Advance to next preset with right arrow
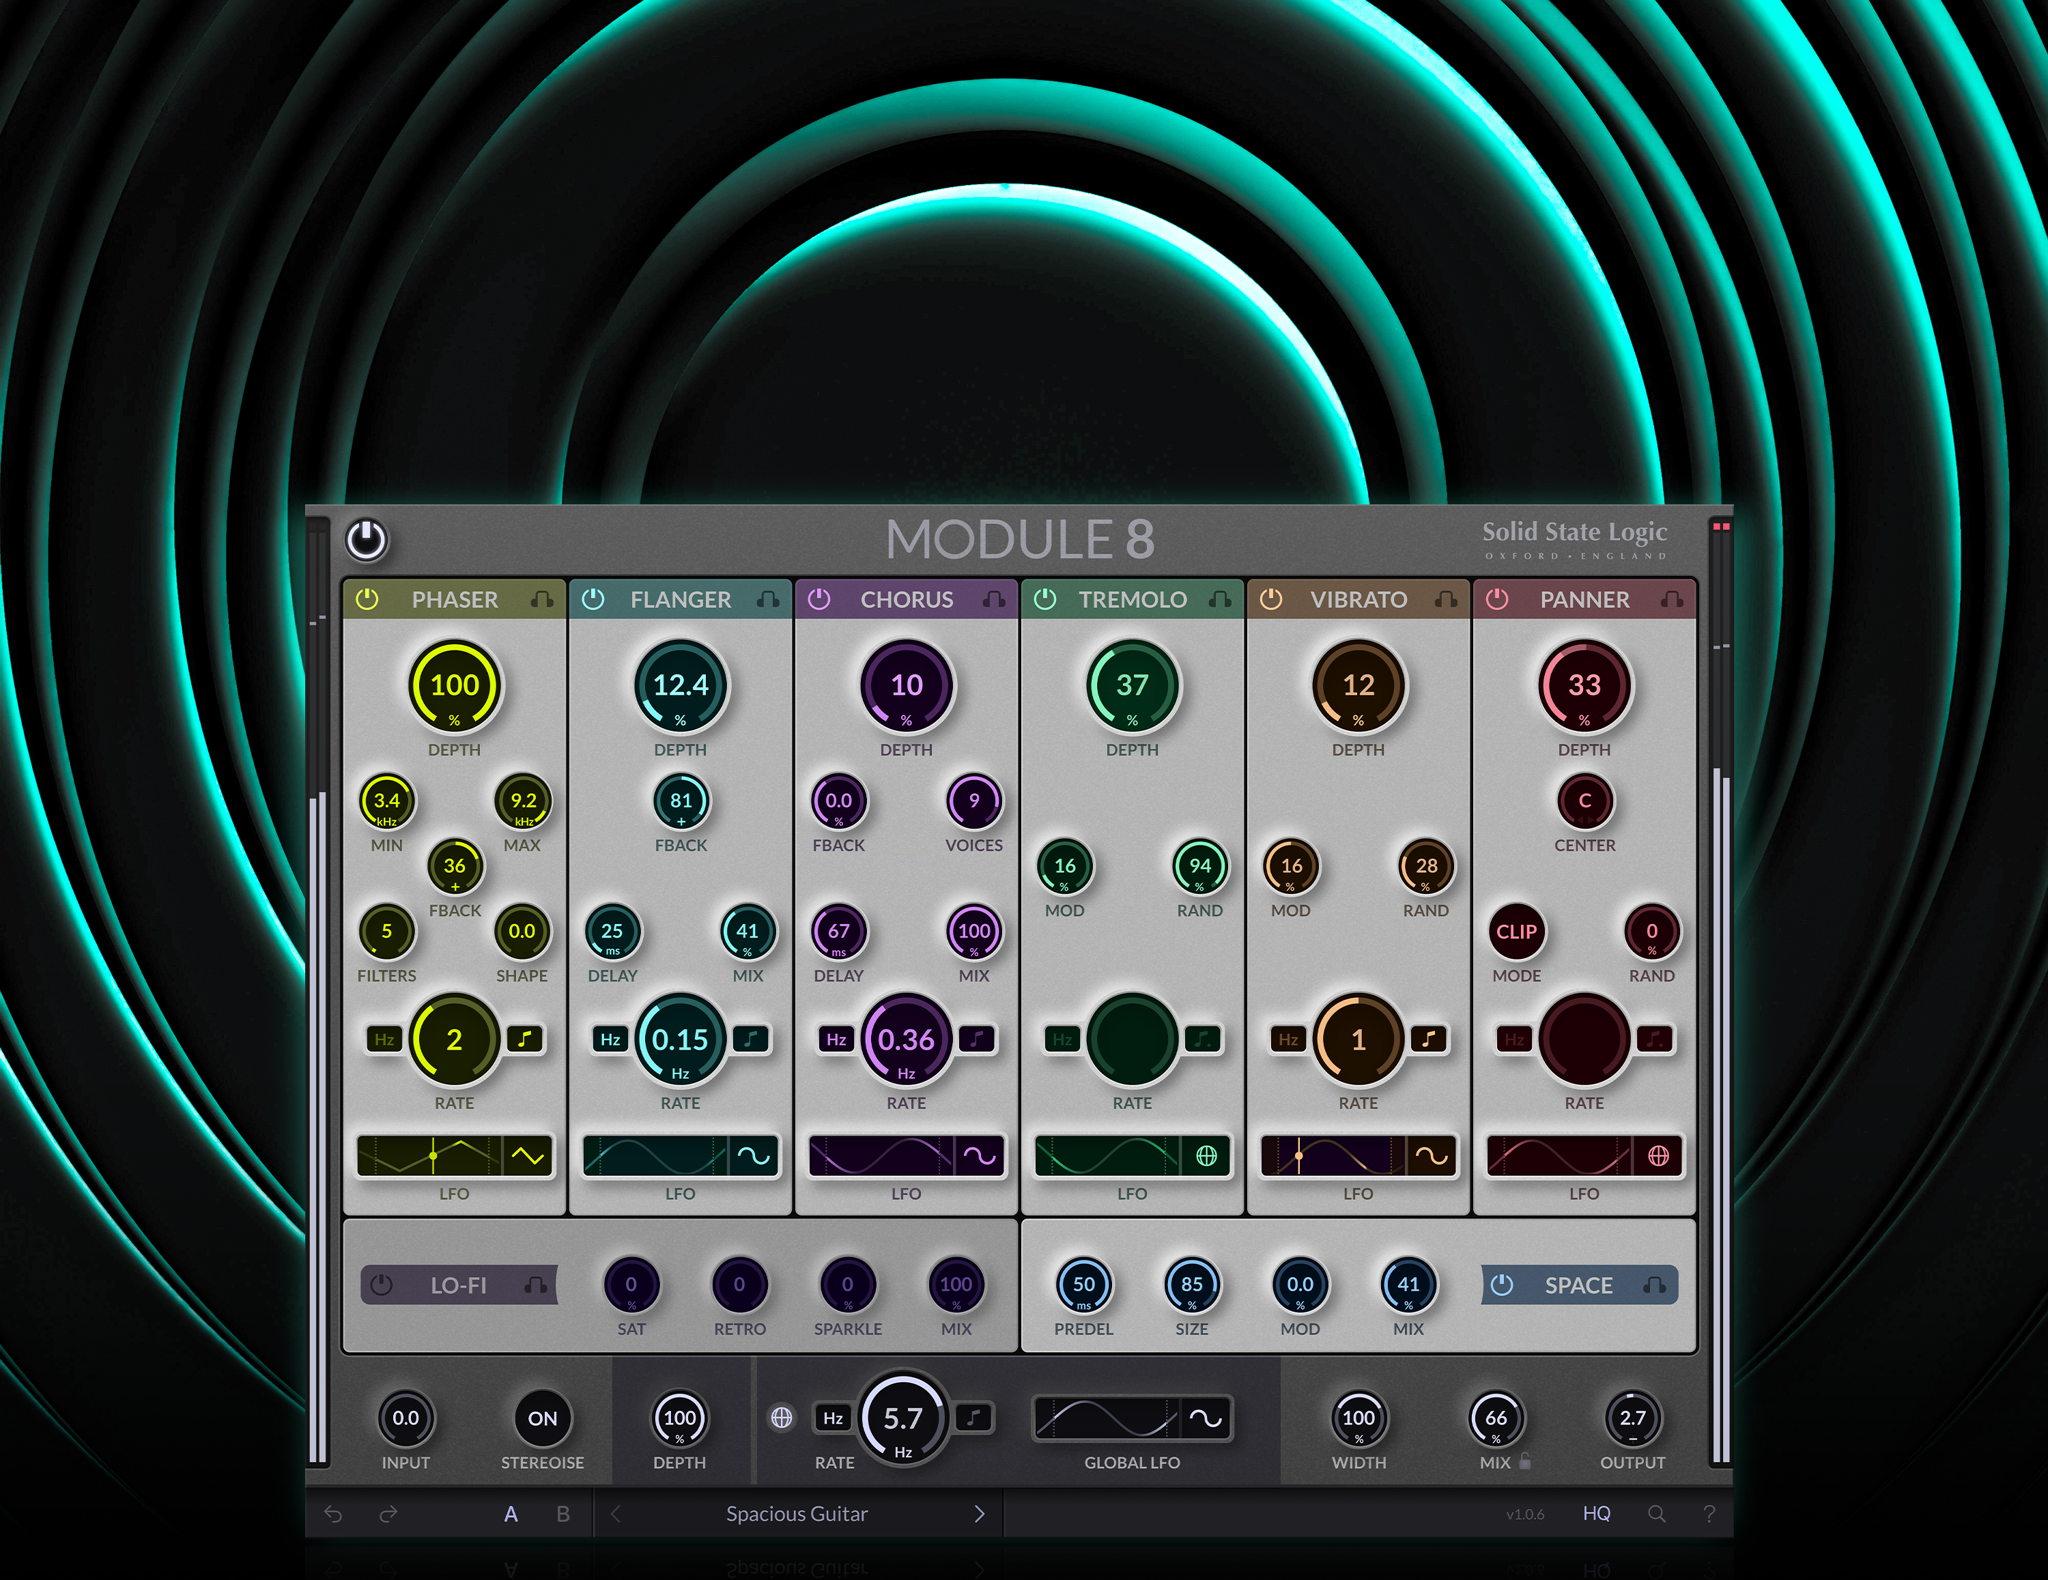This screenshot has width=2048, height=1580. coord(979,1514)
